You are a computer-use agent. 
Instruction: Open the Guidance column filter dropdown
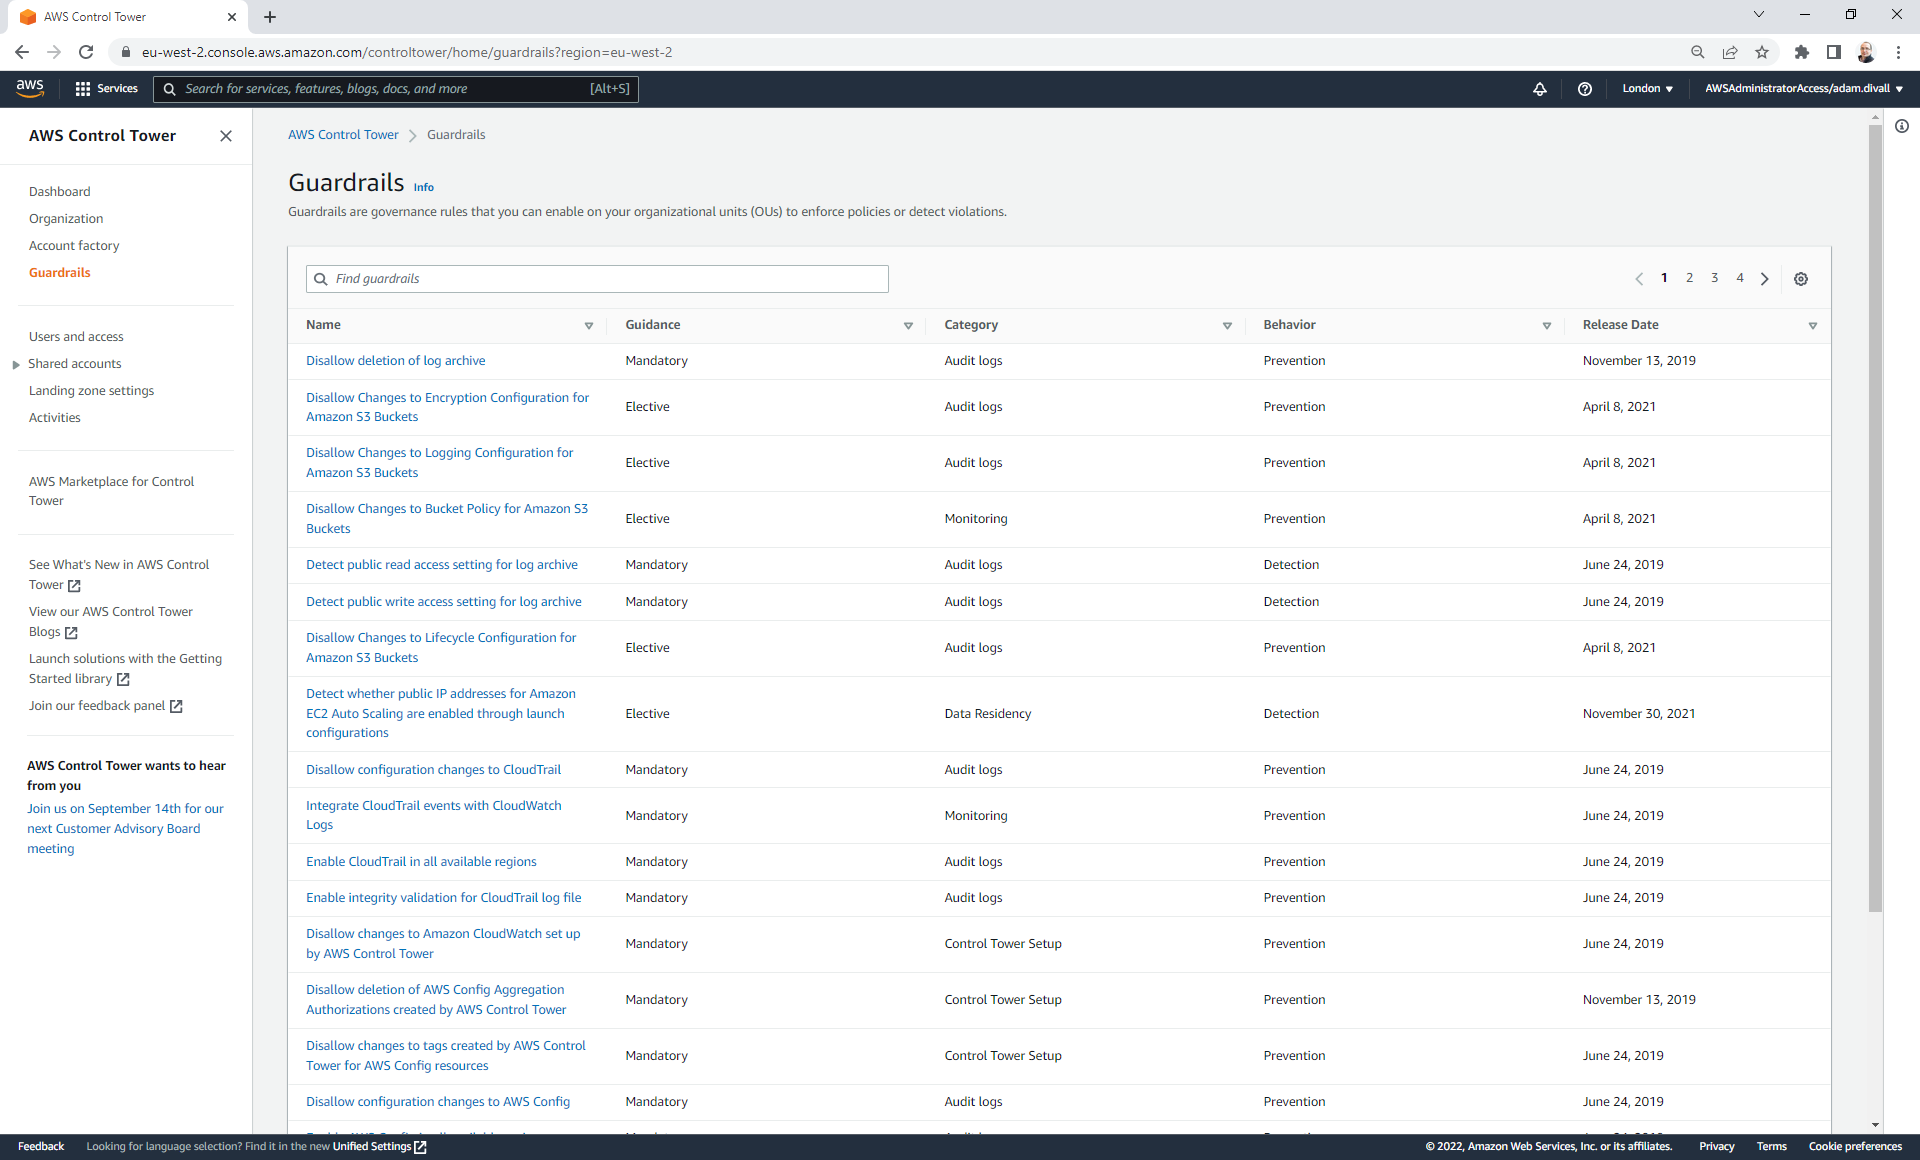908,325
